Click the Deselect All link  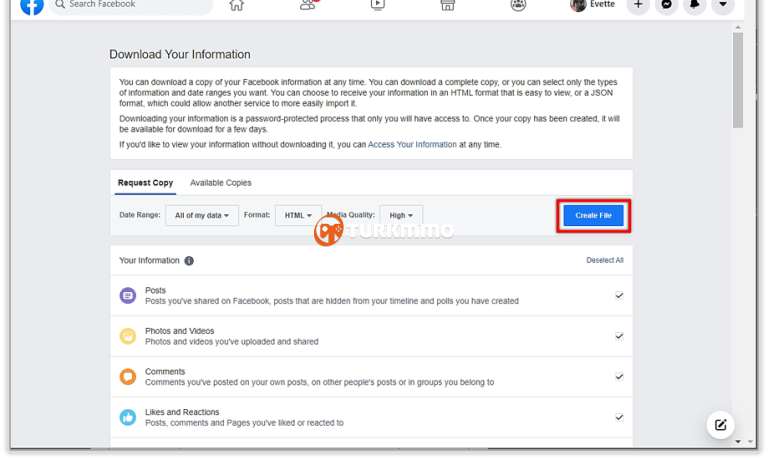pos(605,260)
